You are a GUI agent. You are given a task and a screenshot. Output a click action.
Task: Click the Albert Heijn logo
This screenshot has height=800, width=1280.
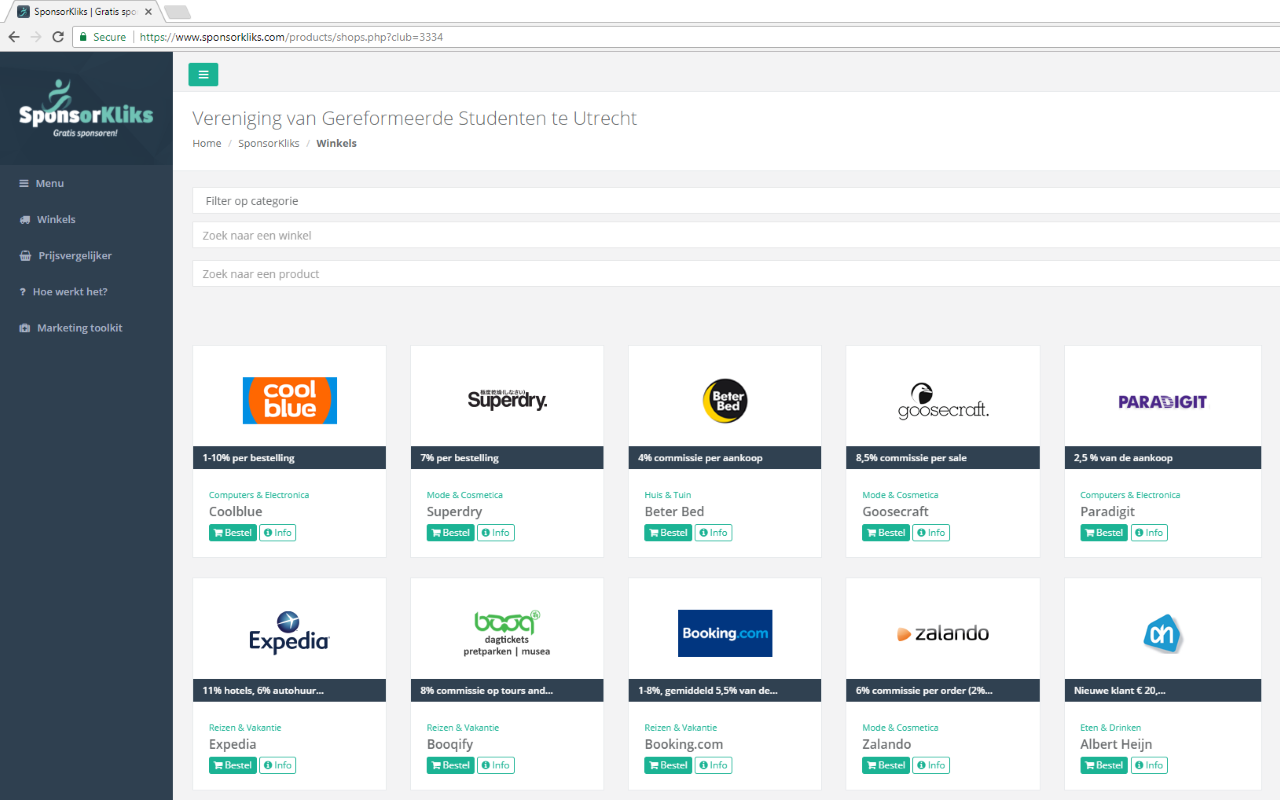1163,633
